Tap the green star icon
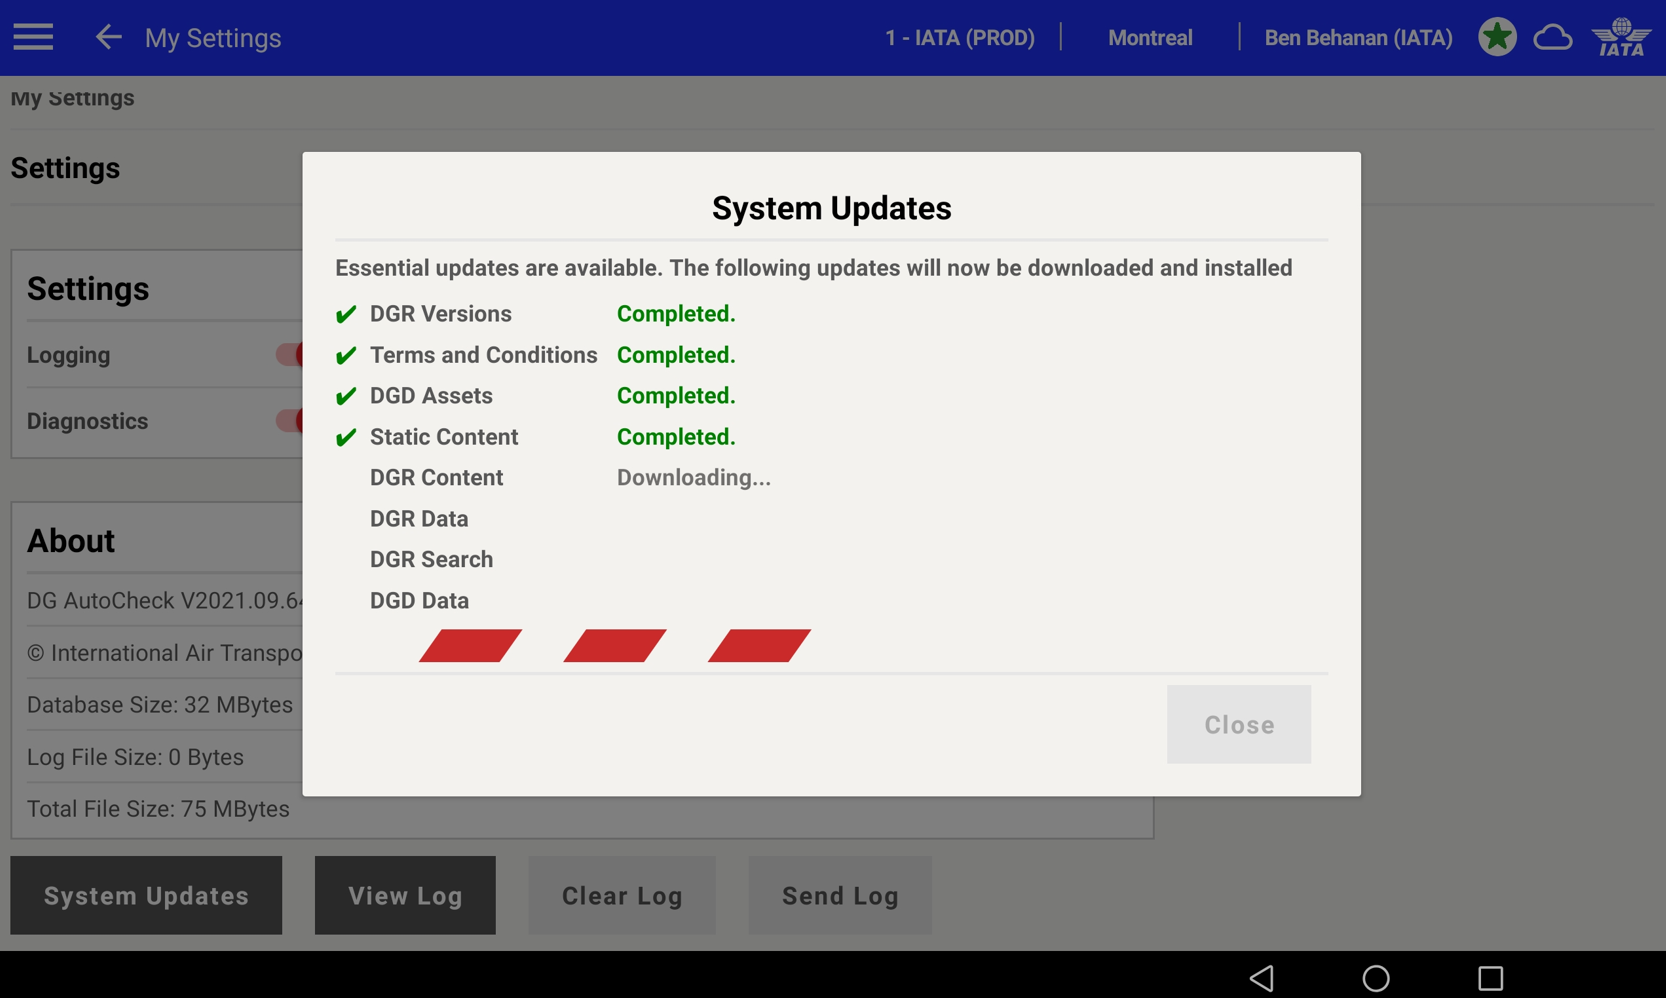This screenshot has height=998, width=1666. [x=1497, y=37]
